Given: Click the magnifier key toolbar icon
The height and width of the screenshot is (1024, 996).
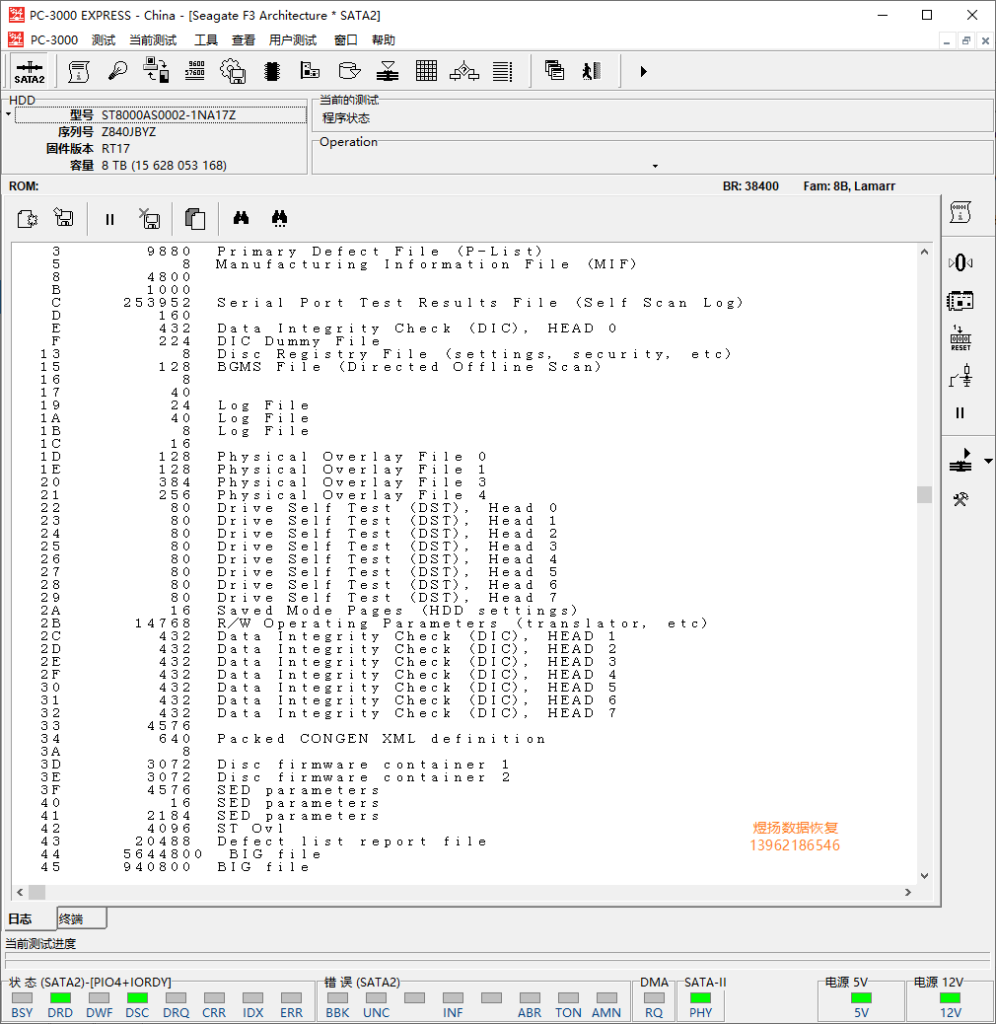Looking at the screenshot, I should tap(118, 71).
